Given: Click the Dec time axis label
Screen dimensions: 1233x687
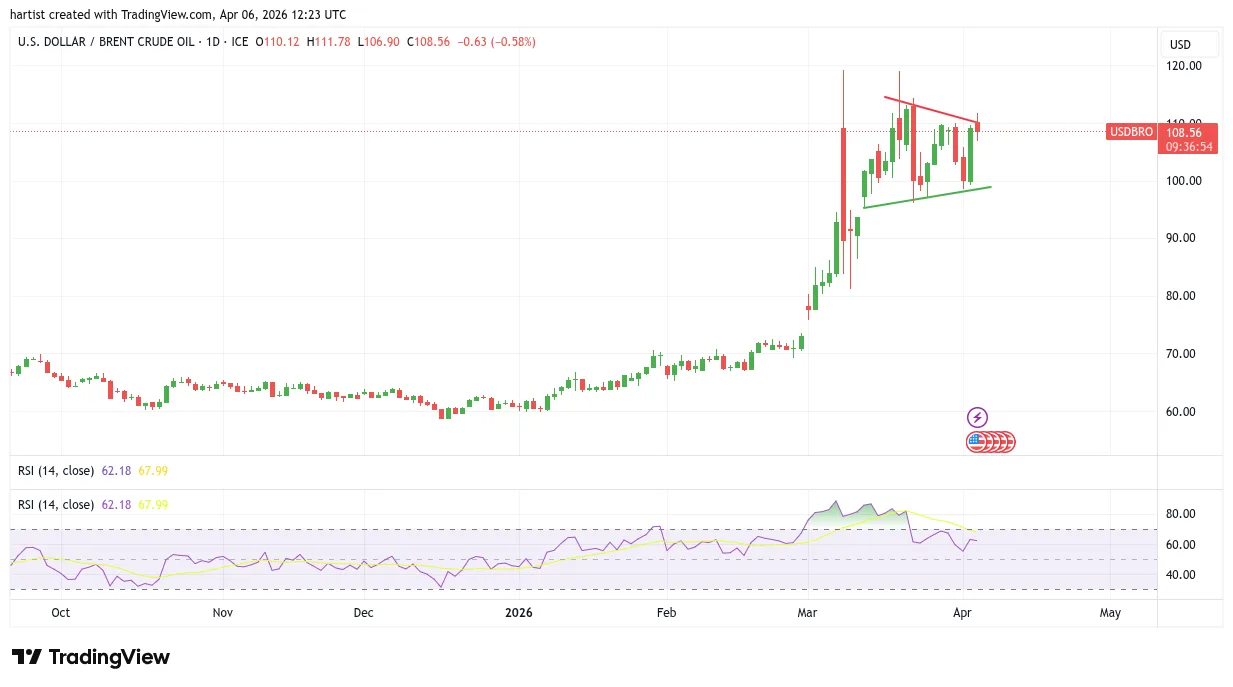Looking at the screenshot, I should pos(363,612).
